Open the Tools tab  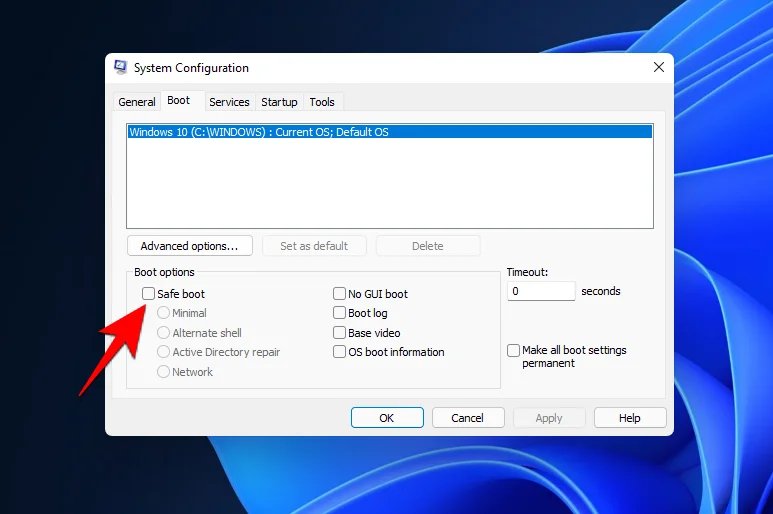[322, 102]
